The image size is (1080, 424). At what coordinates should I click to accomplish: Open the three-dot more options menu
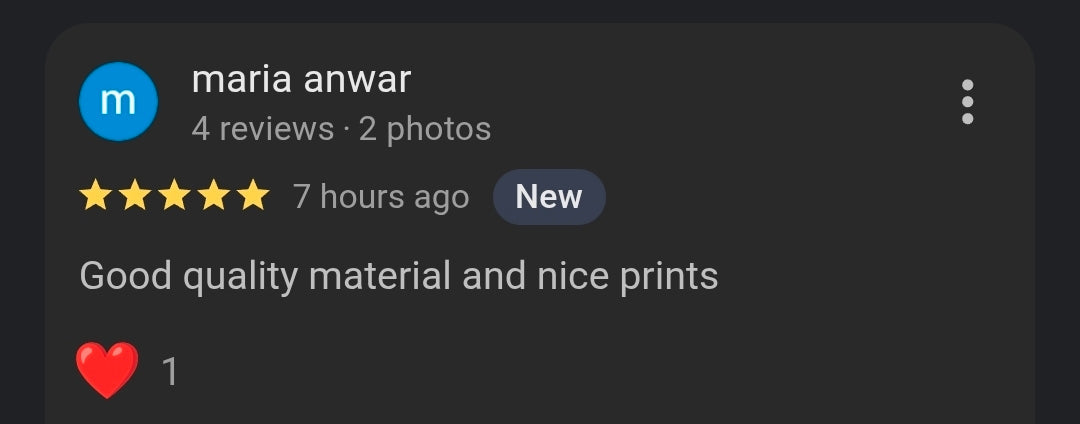[x=967, y=102]
